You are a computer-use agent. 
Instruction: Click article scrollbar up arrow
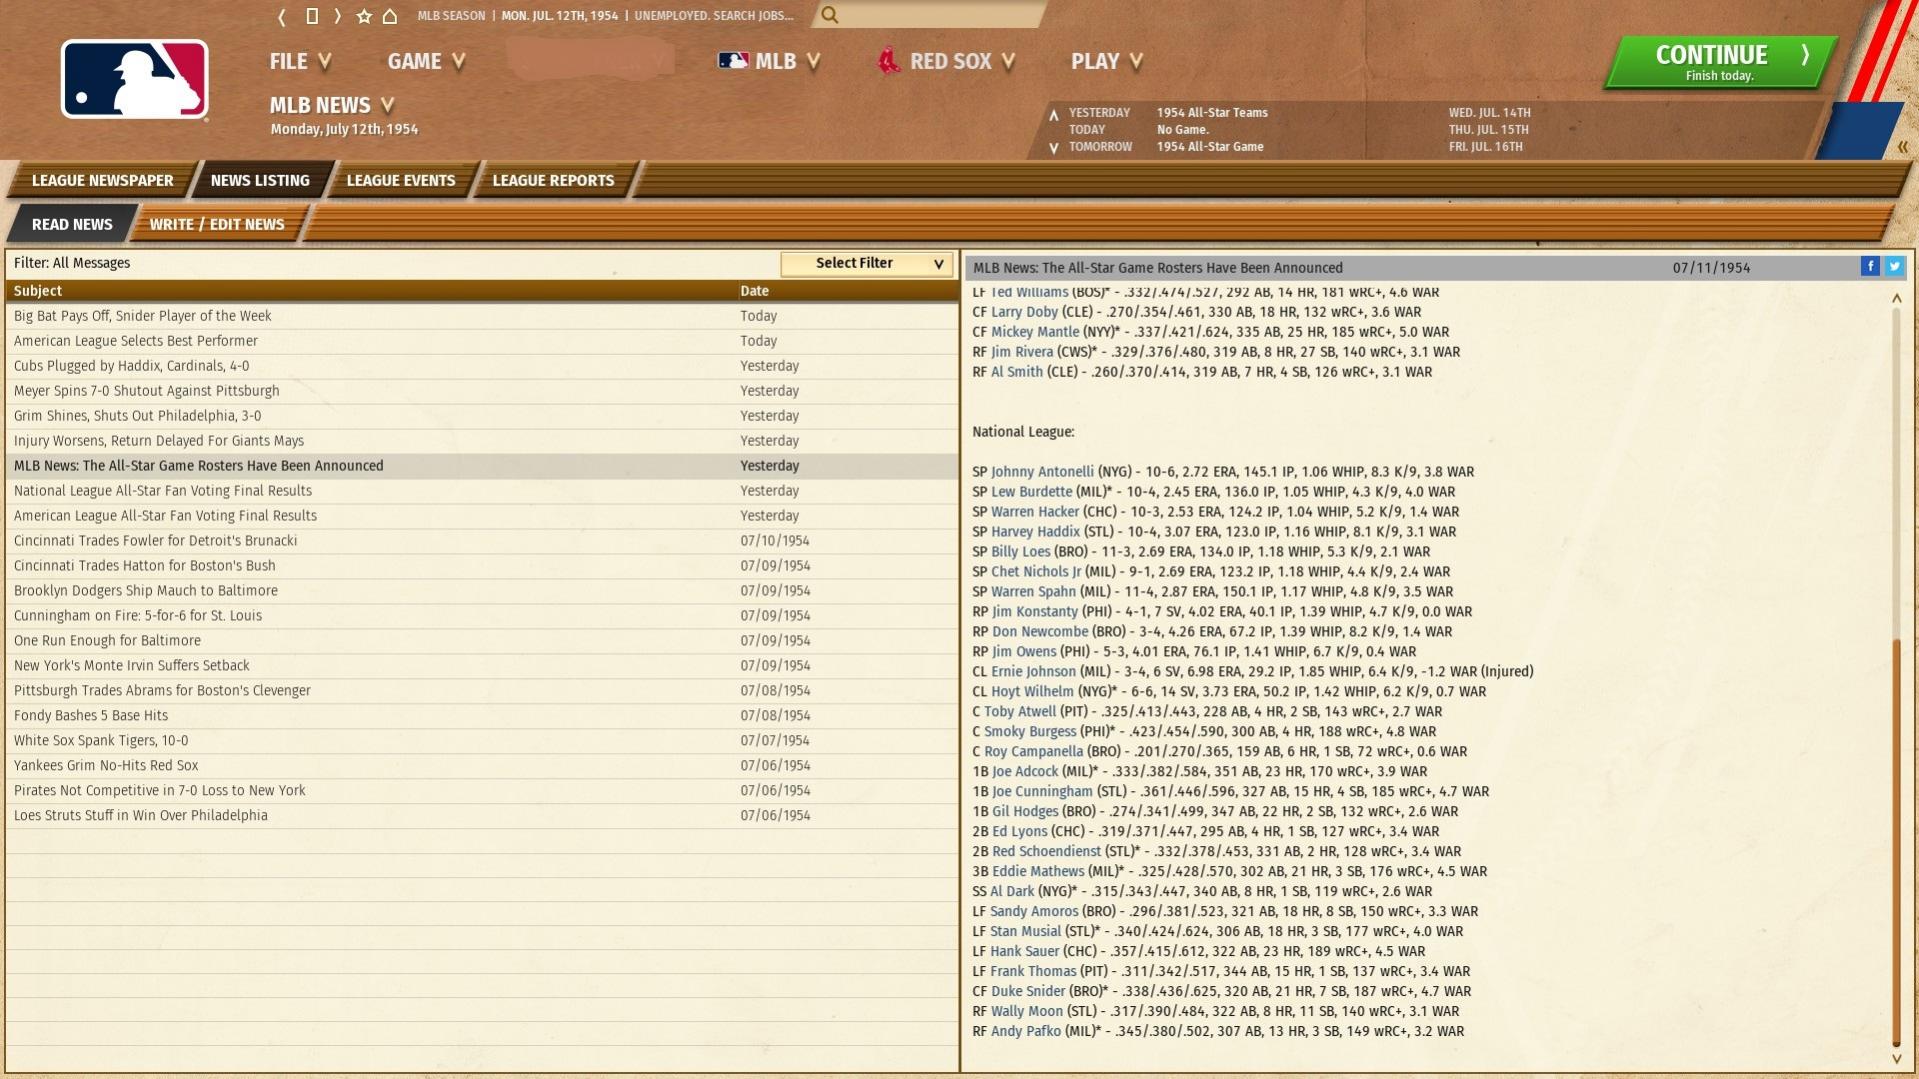pyautogui.click(x=1896, y=298)
